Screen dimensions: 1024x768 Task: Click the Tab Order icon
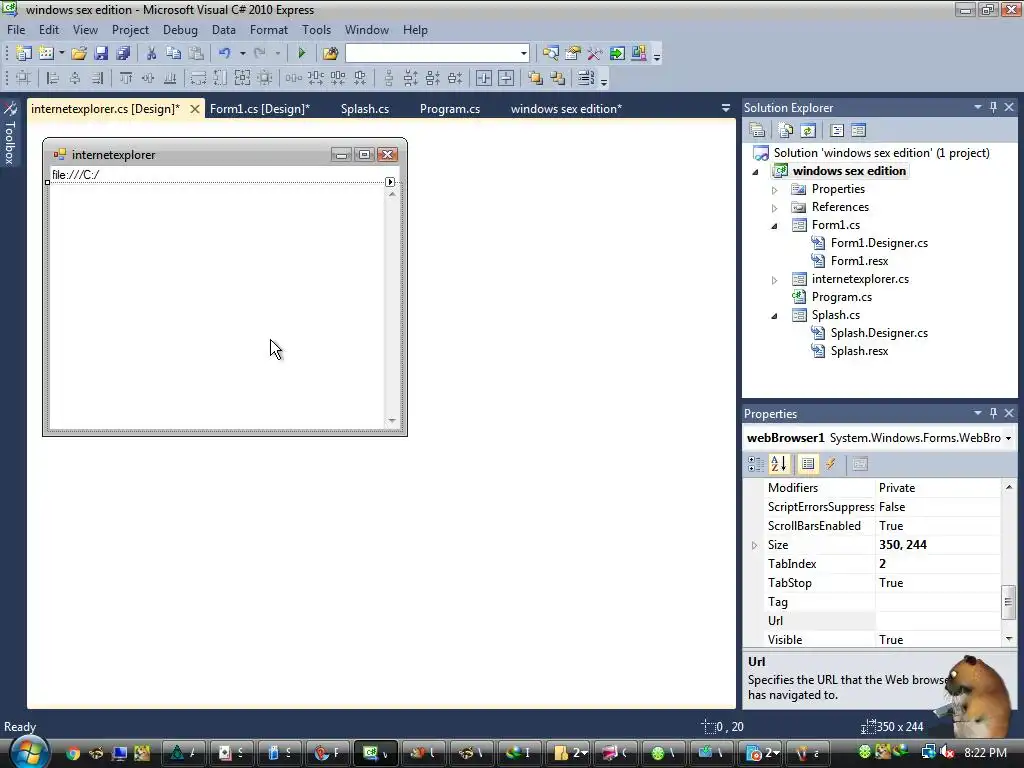586,78
